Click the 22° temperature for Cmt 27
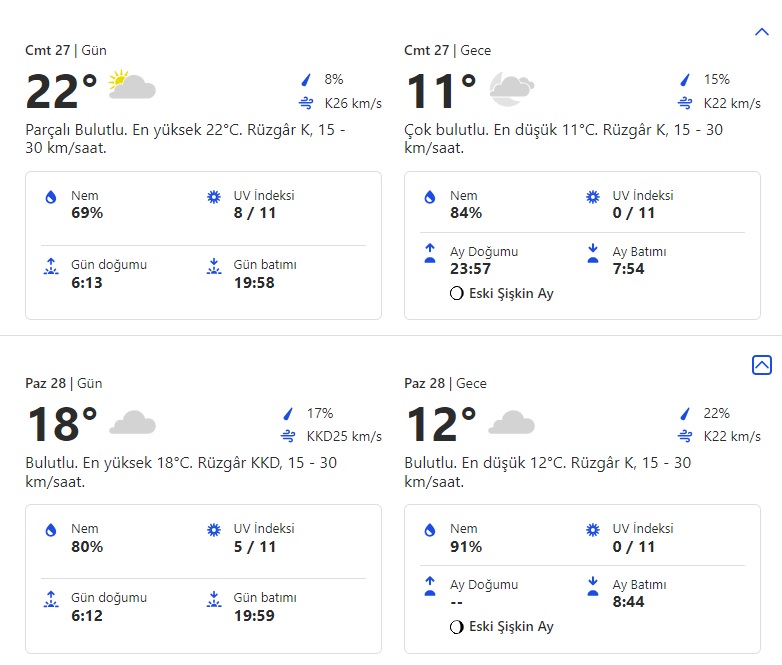Image resolution: width=782 pixels, height=665 pixels. pyautogui.click(x=61, y=91)
